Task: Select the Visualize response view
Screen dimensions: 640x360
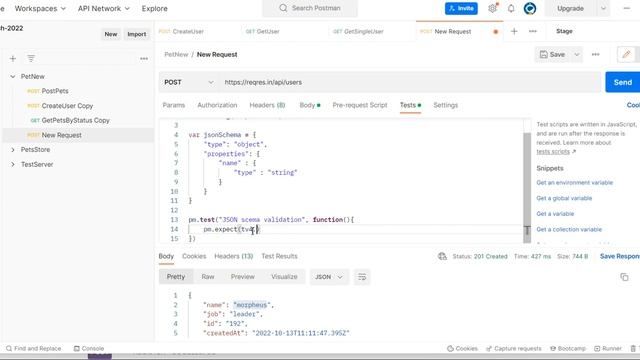Action: tap(284, 277)
